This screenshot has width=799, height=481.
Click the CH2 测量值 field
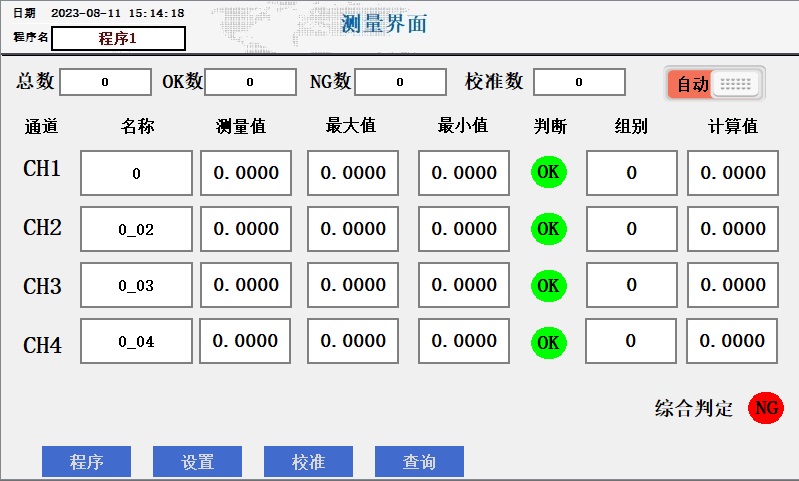[x=246, y=229]
